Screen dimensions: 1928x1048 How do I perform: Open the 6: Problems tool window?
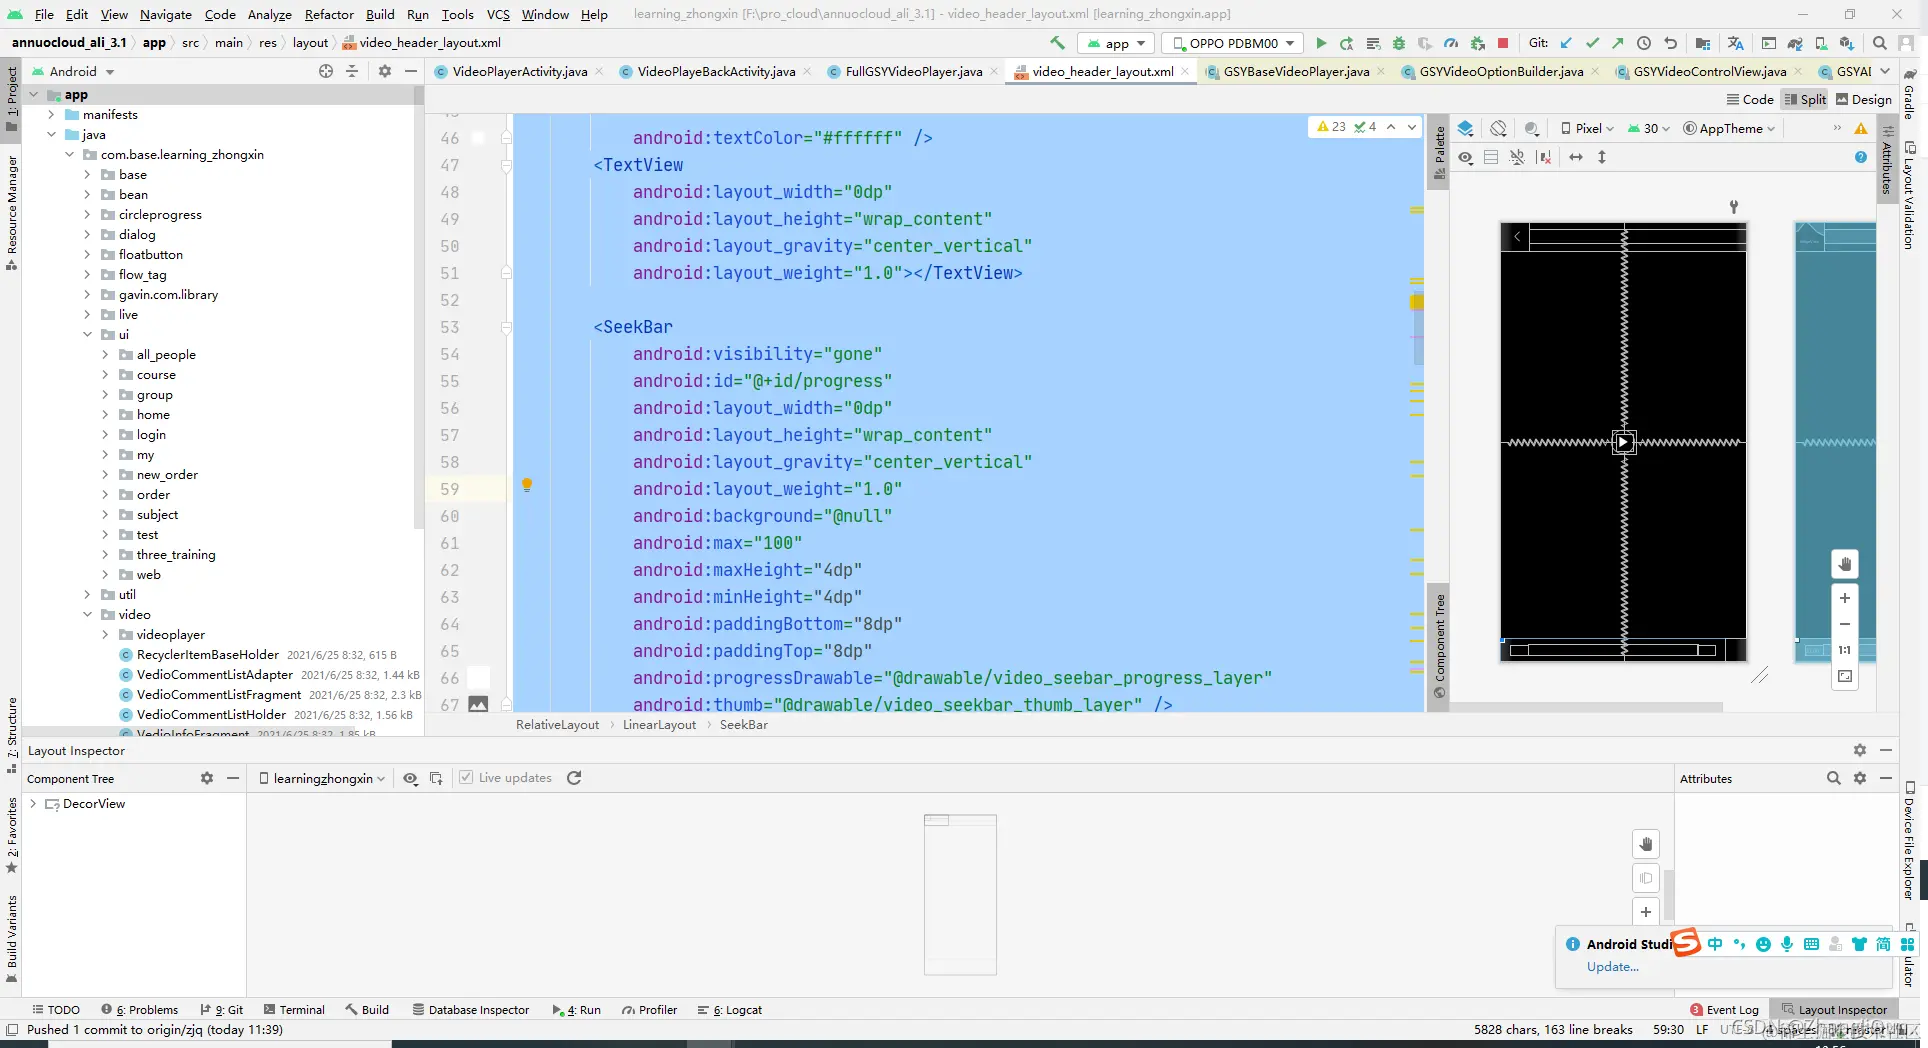coord(139,1010)
